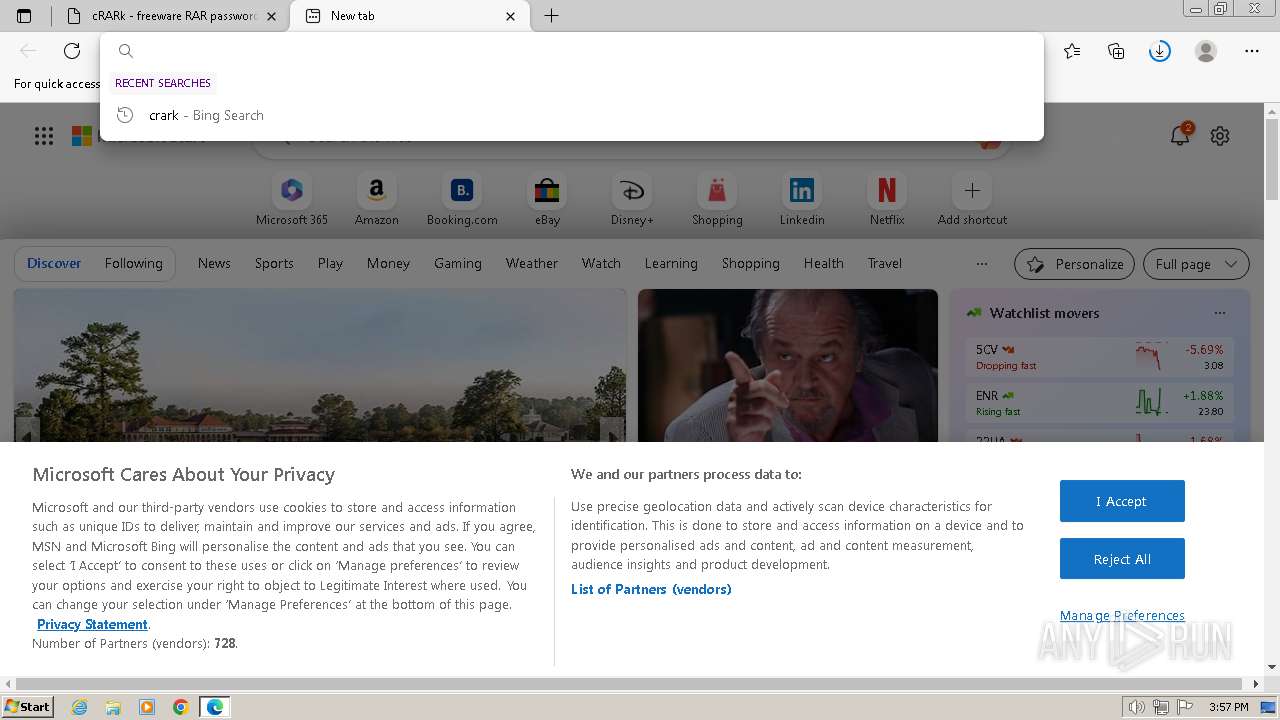This screenshot has height=720, width=1280.
Task: Open the Sports category
Action: click(x=274, y=263)
